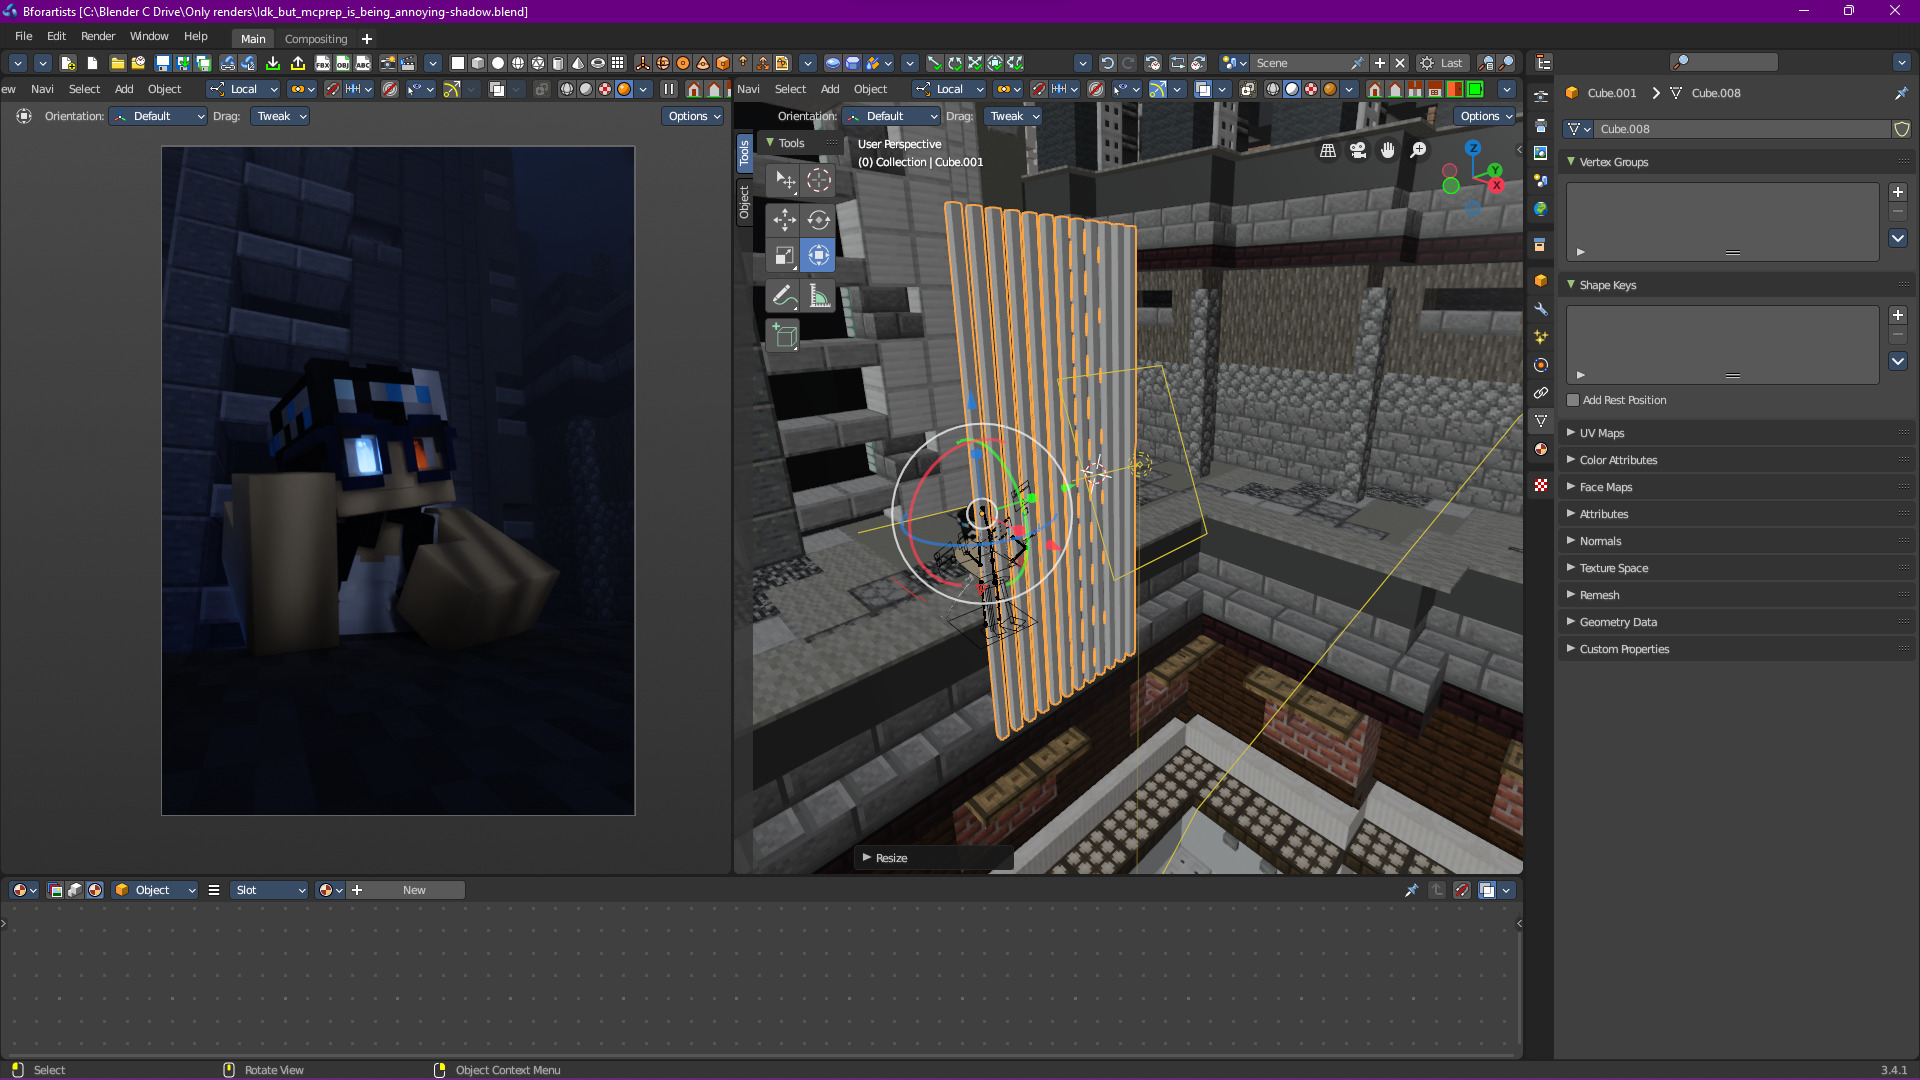
Task: Toggle the properties editor pin
Action: tap(1900, 93)
